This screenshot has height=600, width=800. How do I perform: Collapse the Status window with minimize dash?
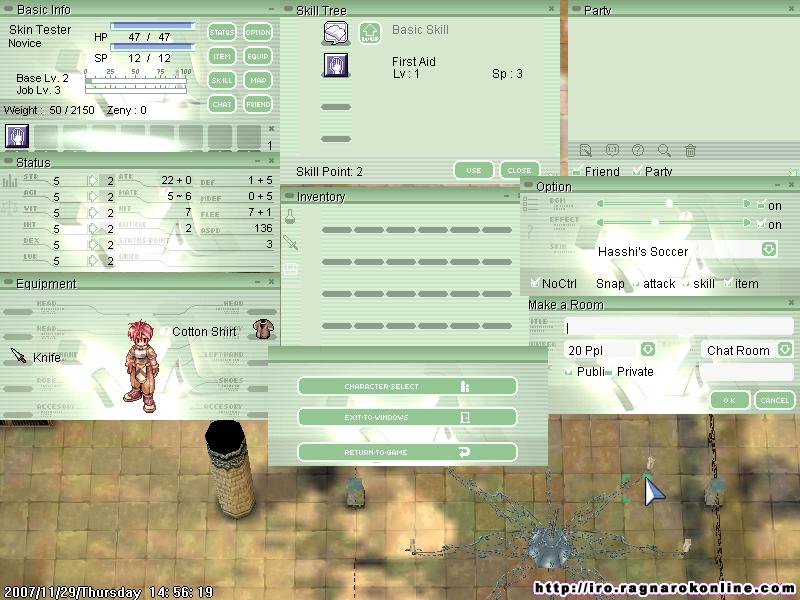(258, 161)
